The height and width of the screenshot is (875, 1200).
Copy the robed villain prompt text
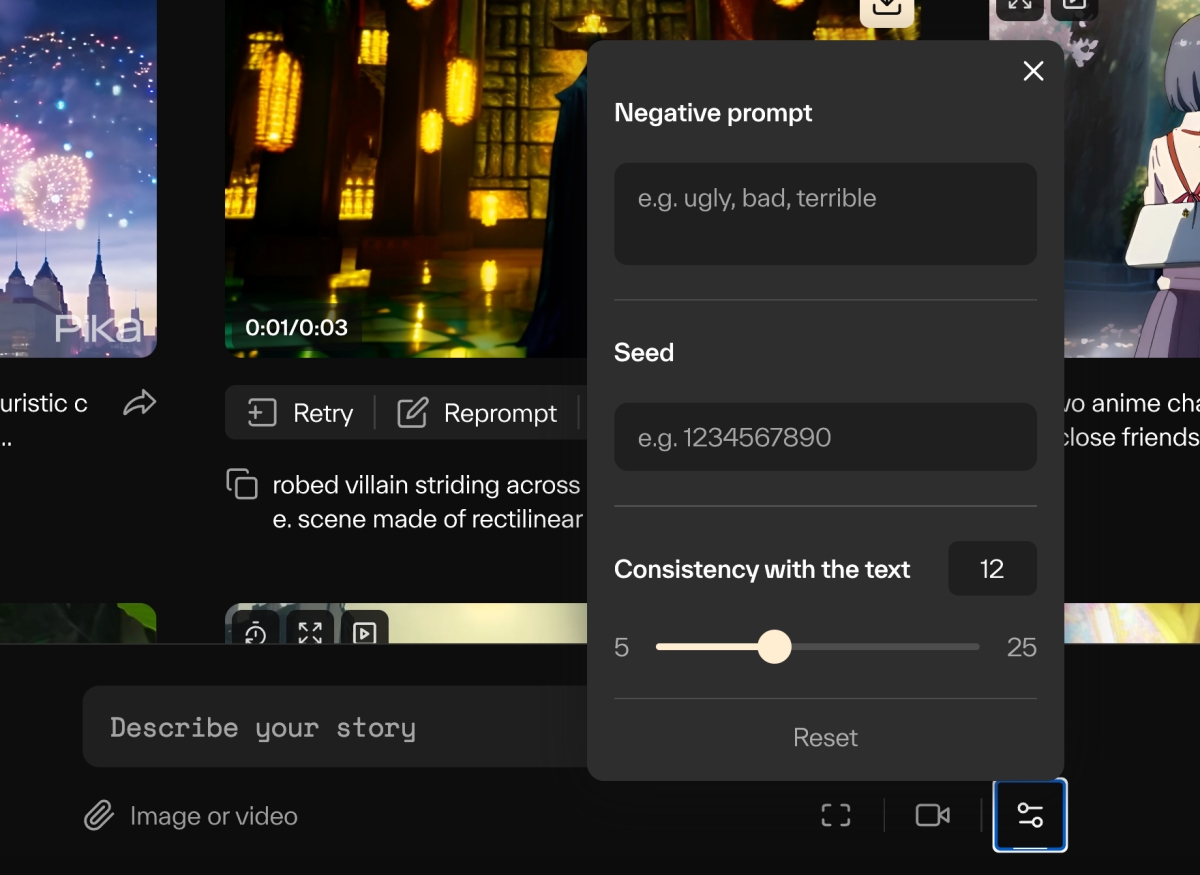[x=242, y=484]
